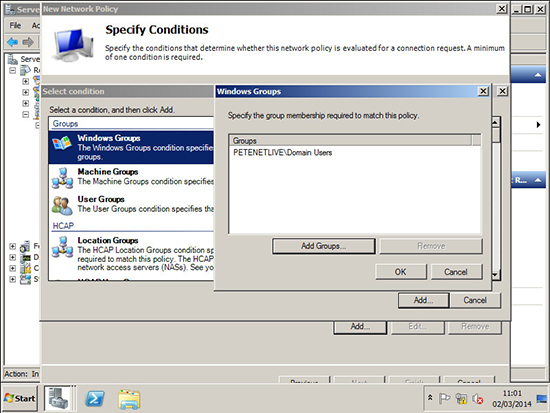Screen dimensions: 550x413
Task: Click the Action Center flag icon
Action: [444, 398]
